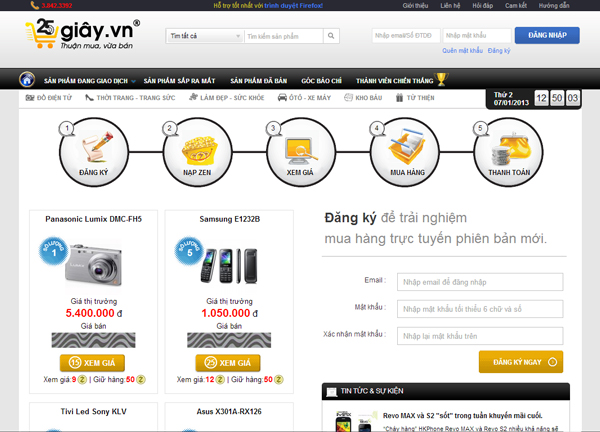Focus the registration Mật khẩu field
The image size is (600, 432).
(x=480, y=309)
